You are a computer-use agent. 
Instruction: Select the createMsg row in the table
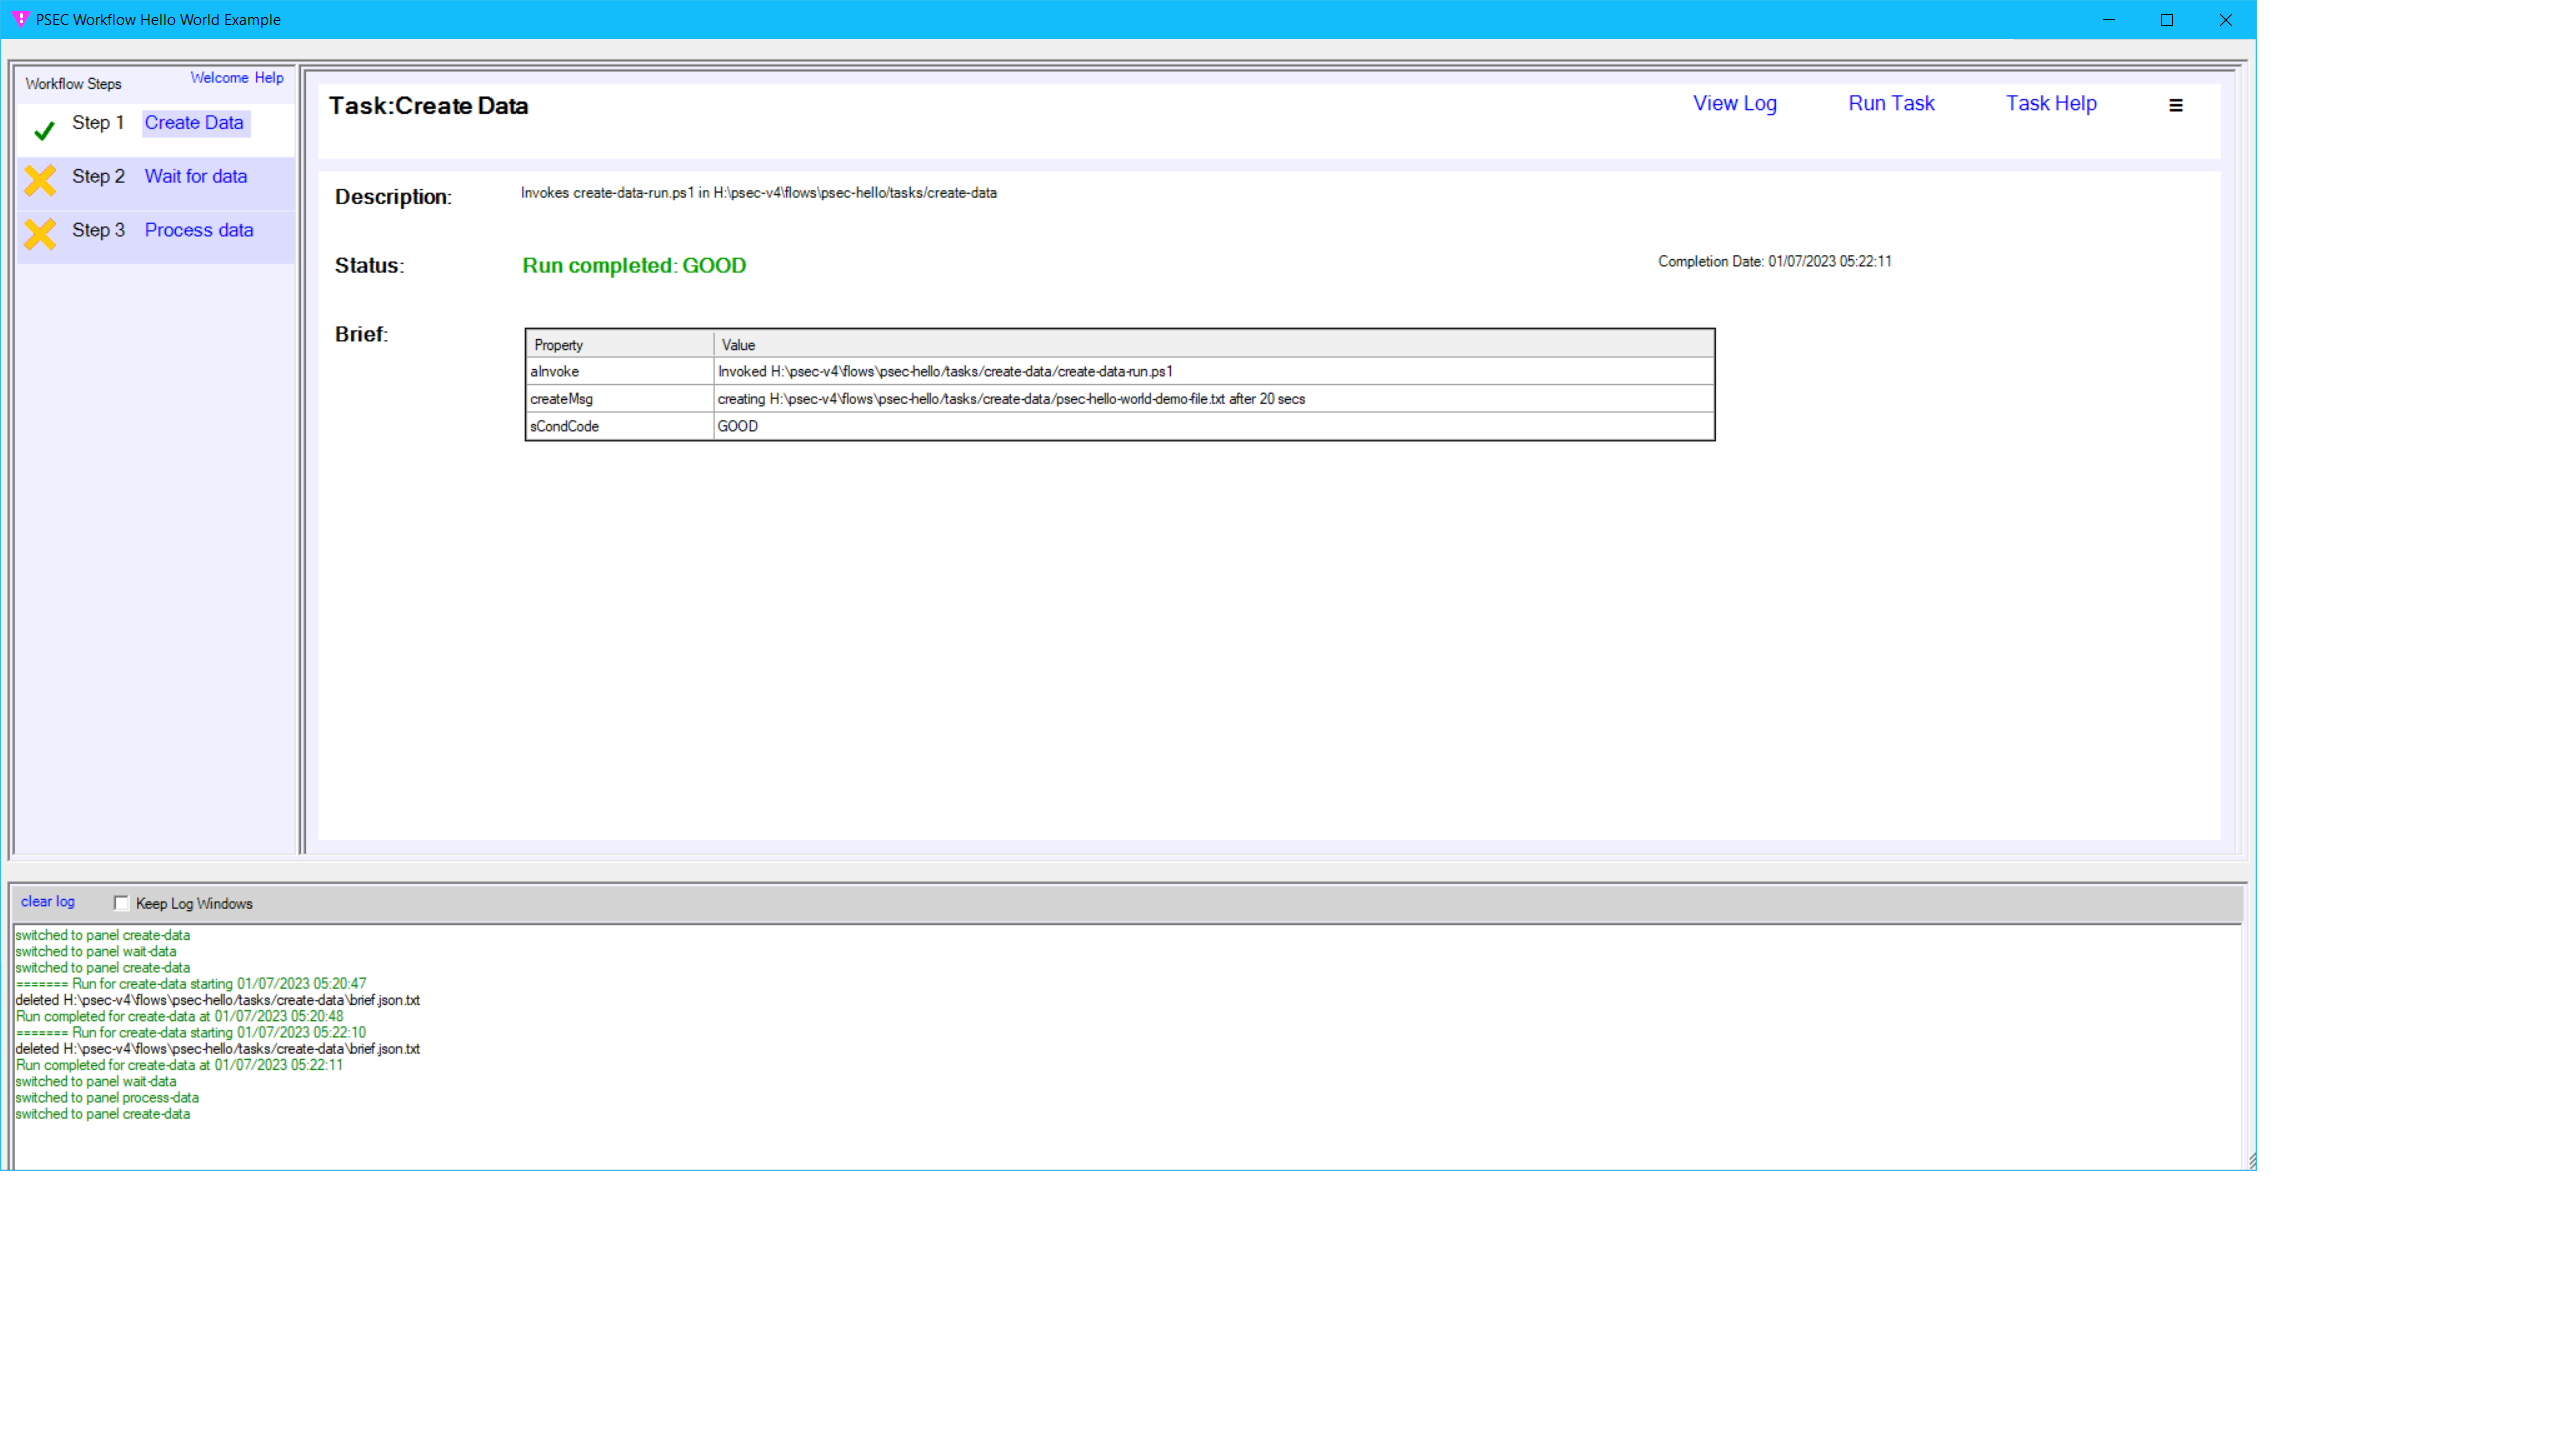(x=561, y=399)
